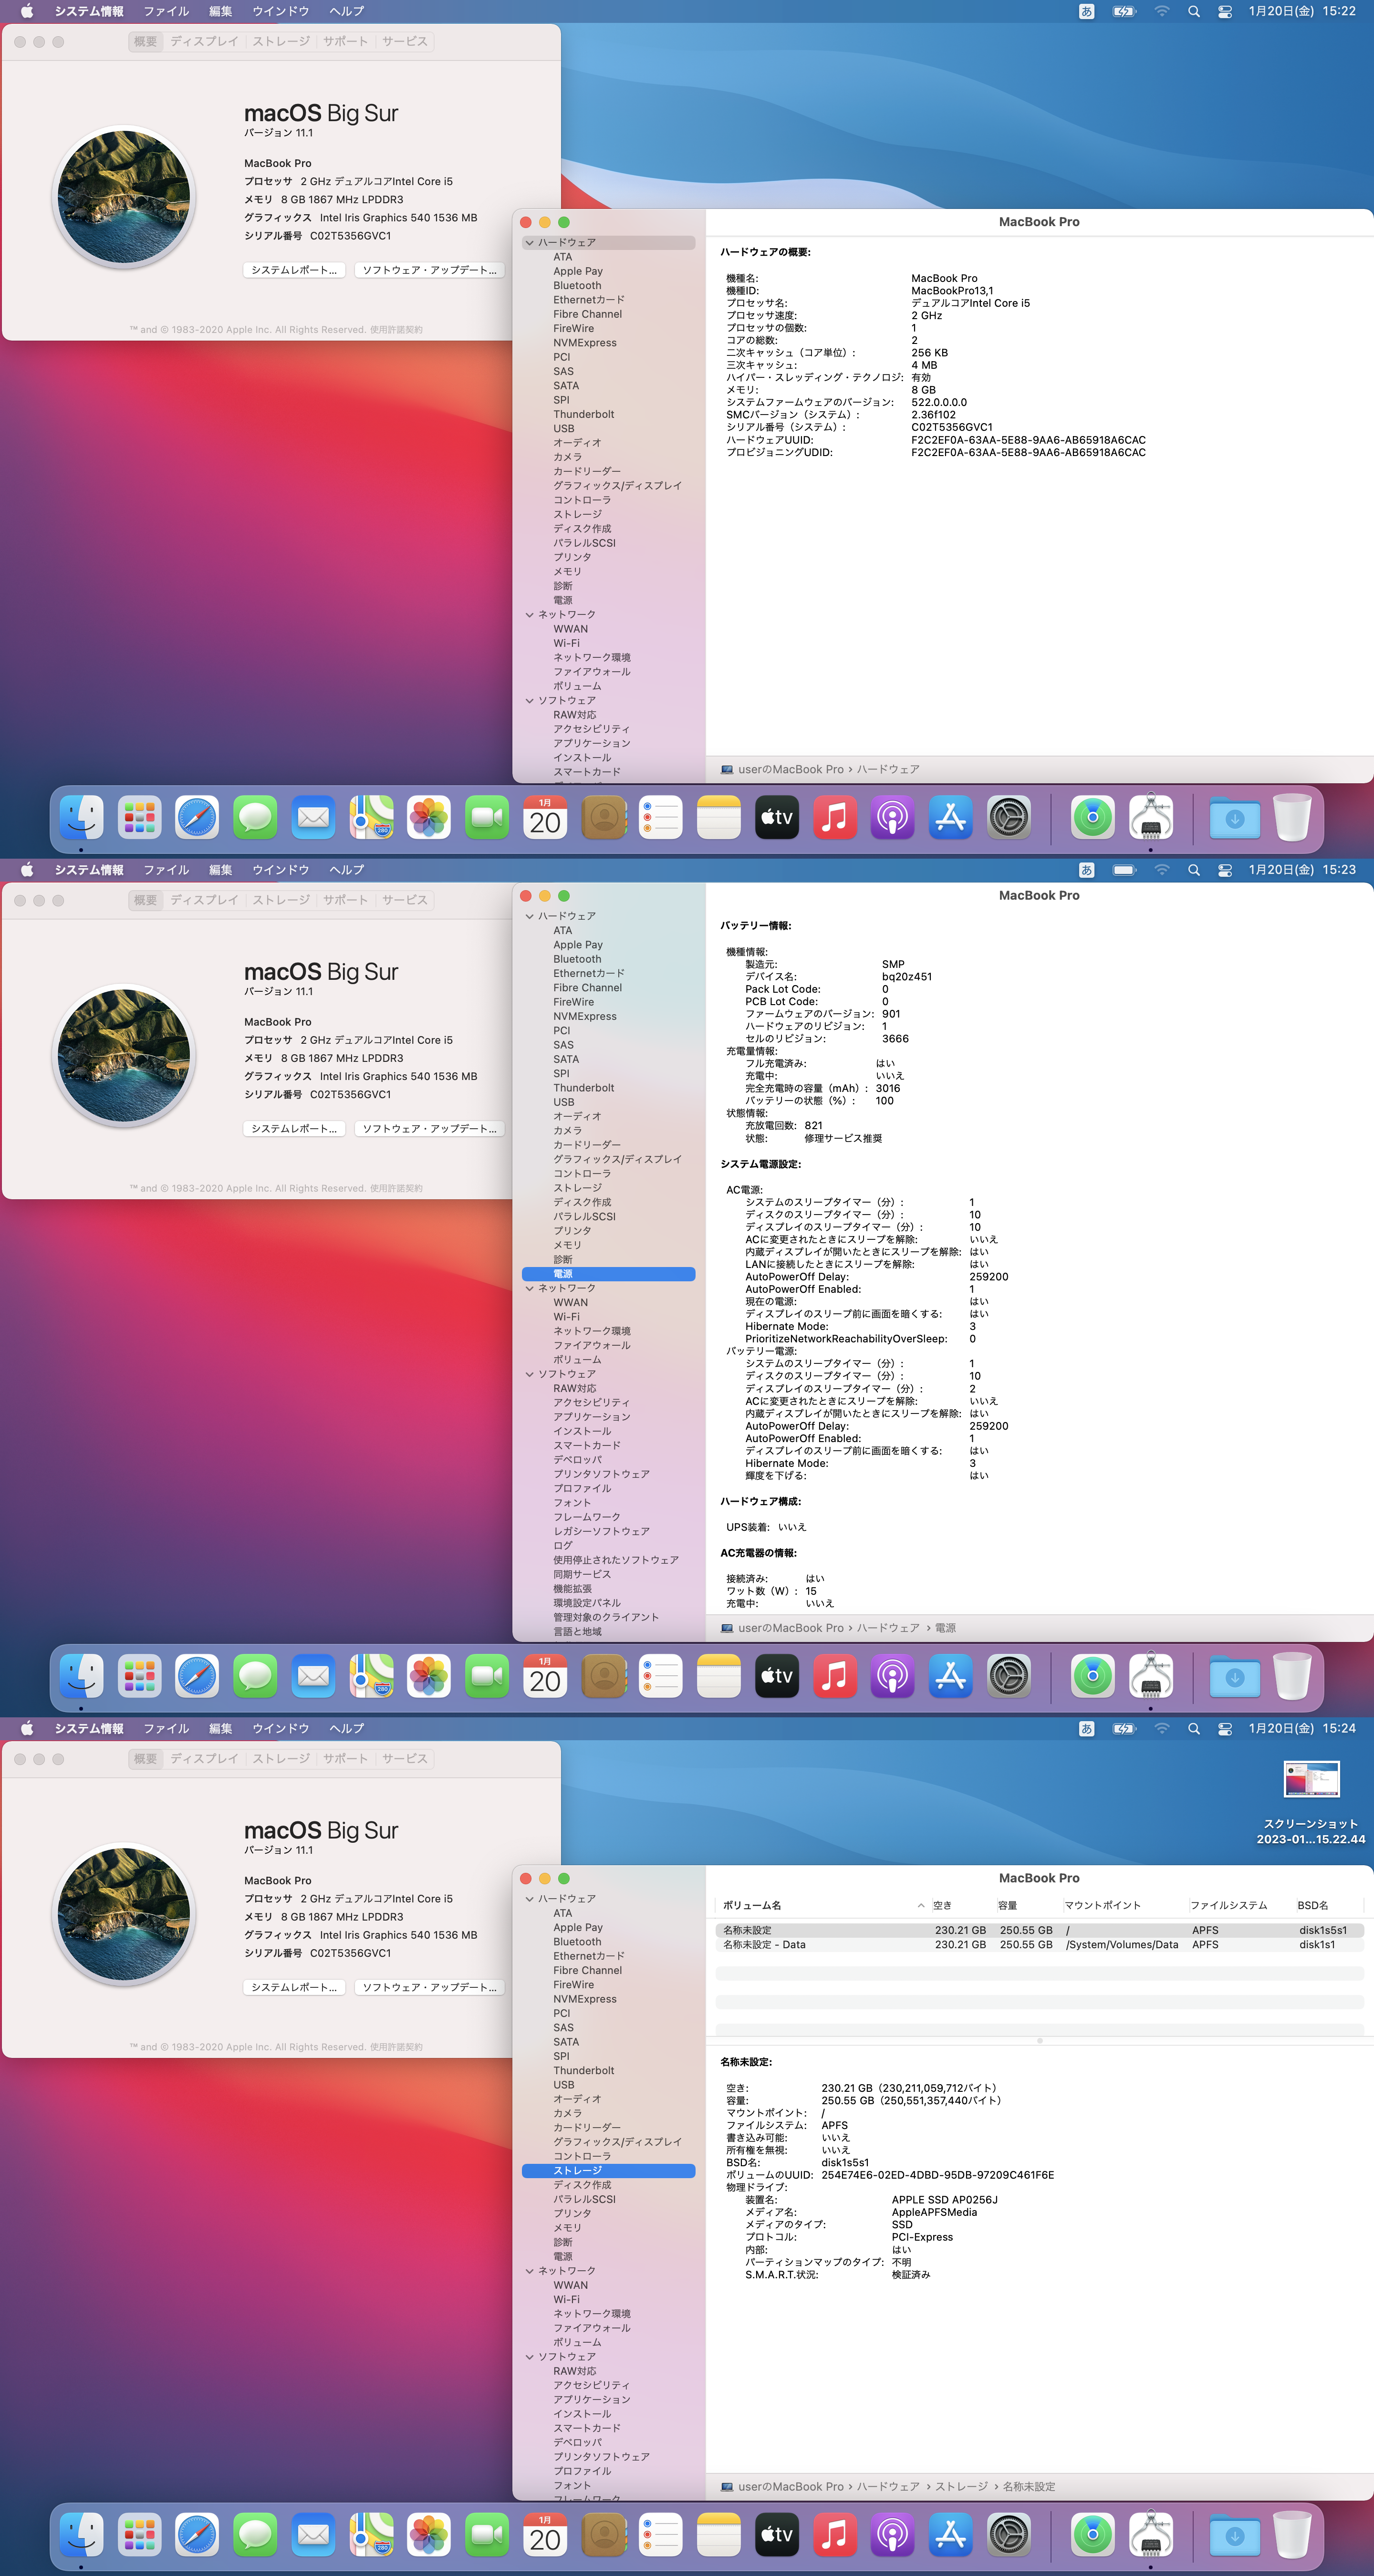
Task: Sort volumes by the ボリューム名 column header
Action: tap(823, 1905)
